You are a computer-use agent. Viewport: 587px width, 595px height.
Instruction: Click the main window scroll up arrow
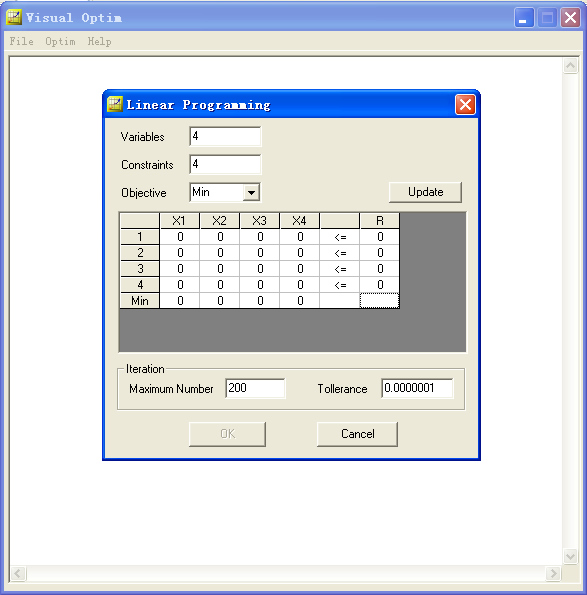pos(570,66)
